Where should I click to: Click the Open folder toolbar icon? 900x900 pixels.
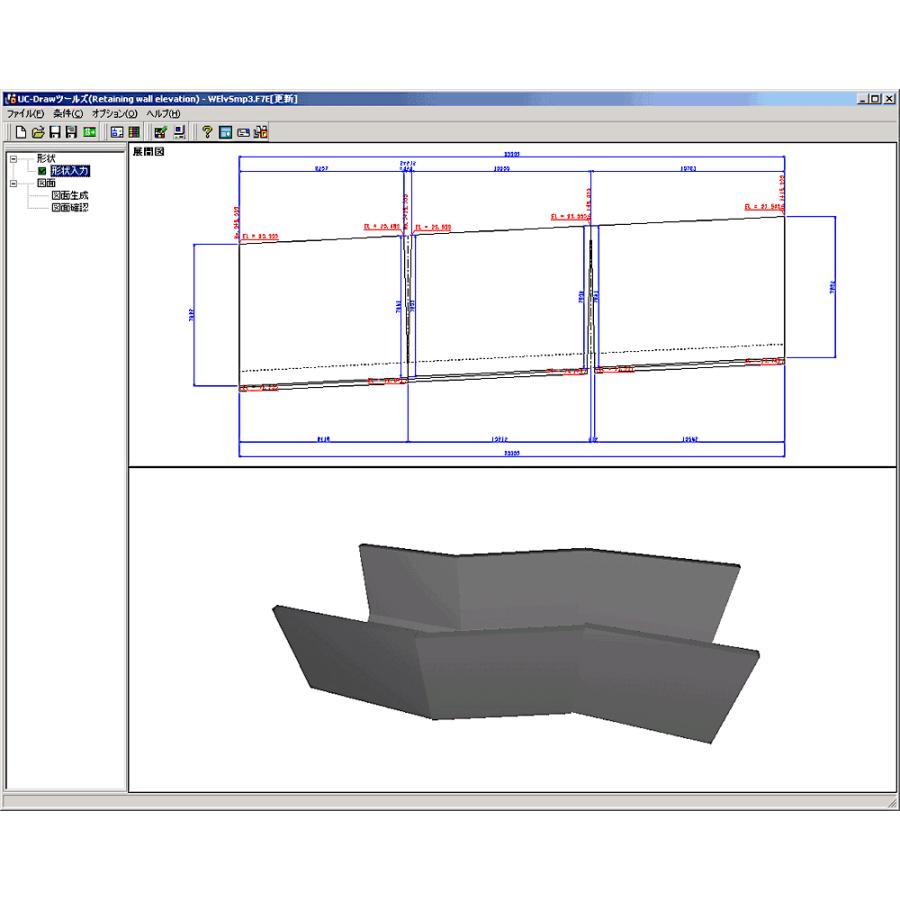(38, 132)
